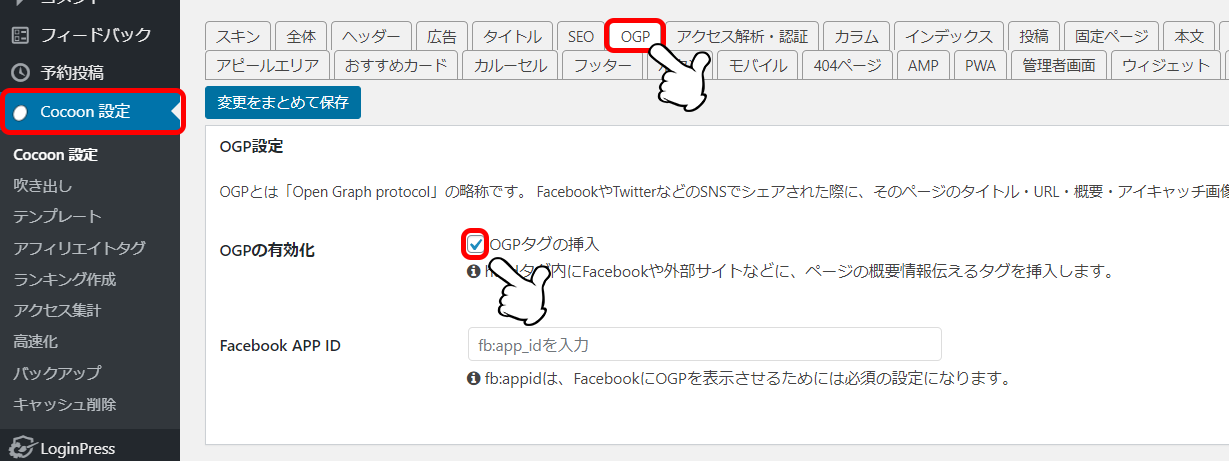This screenshot has width=1229, height=461.
Task: Click the 予約投稿 clock icon
Action: point(20,73)
